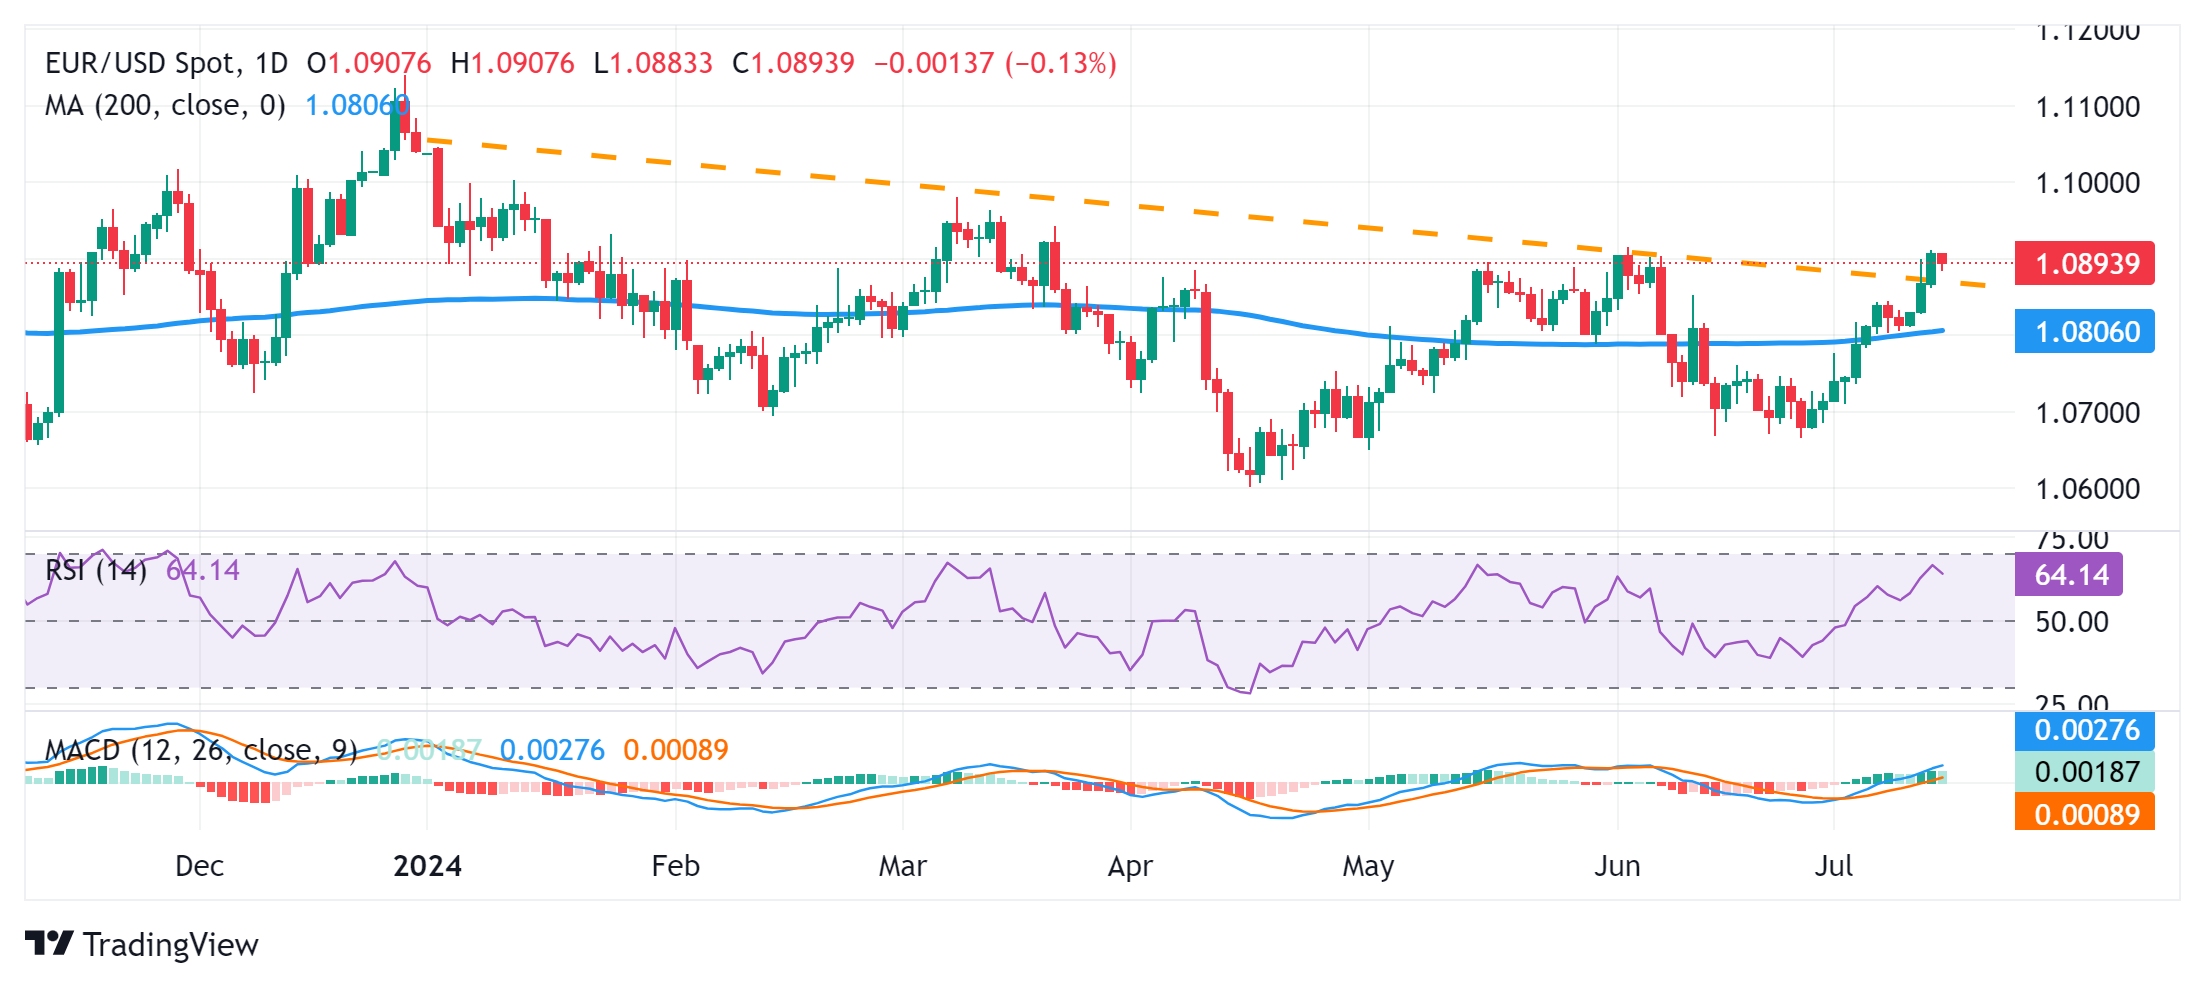The height and width of the screenshot is (988, 2205).
Task: Click the blue 0.00276 MACD value tag
Action: click(2084, 730)
